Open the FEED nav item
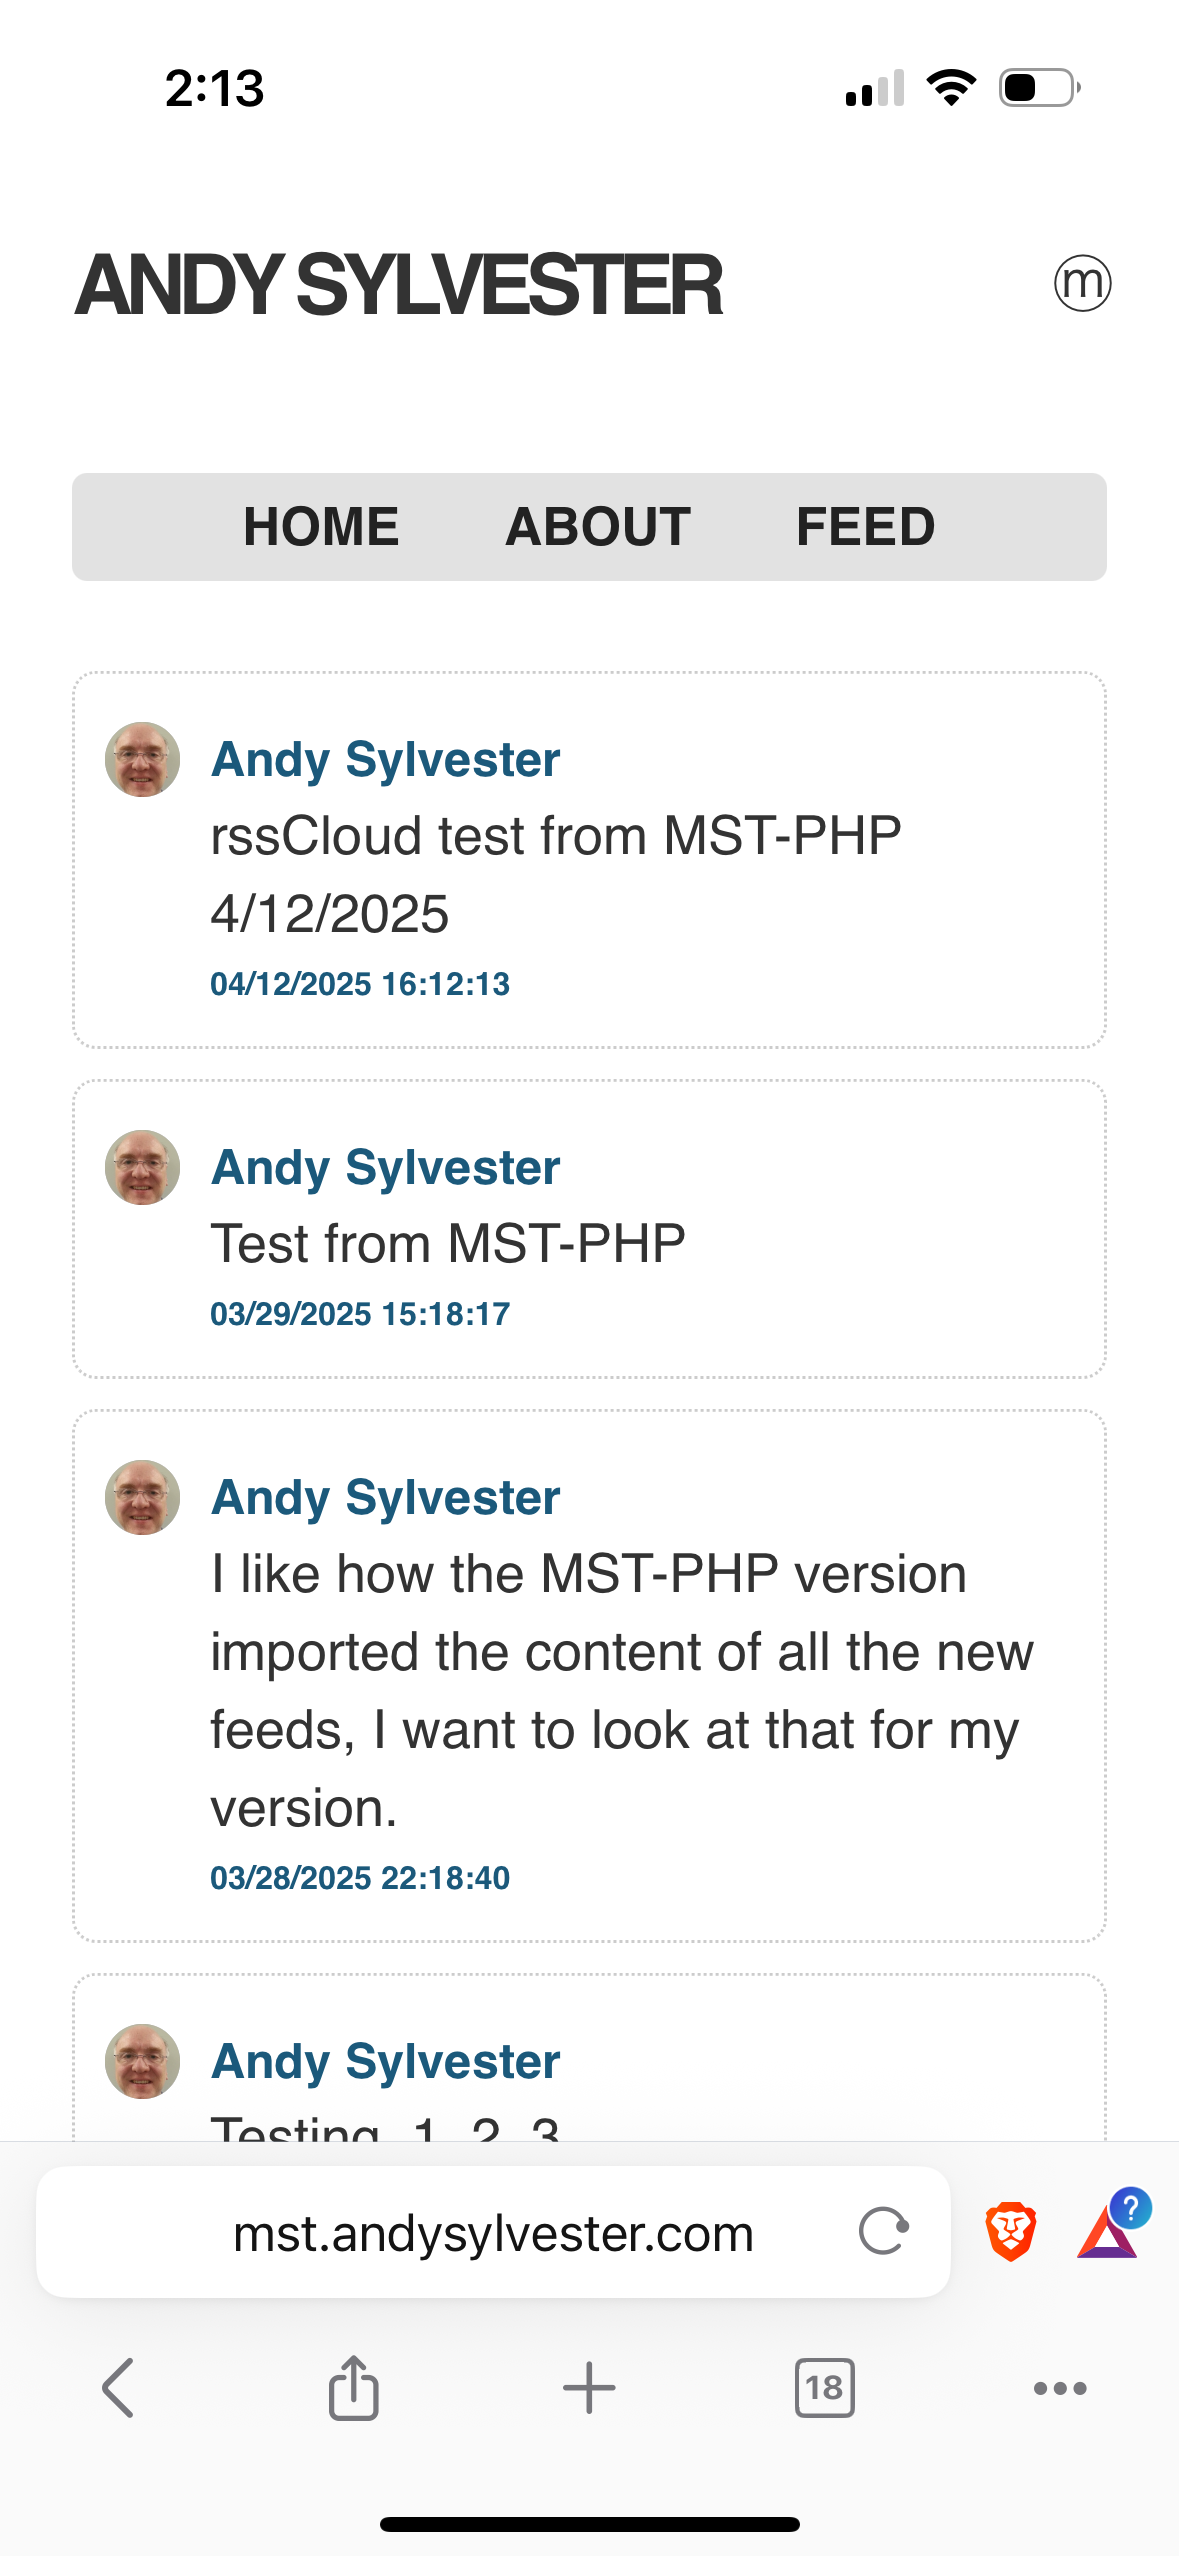This screenshot has height=2556, width=1179. click(865, 527)
